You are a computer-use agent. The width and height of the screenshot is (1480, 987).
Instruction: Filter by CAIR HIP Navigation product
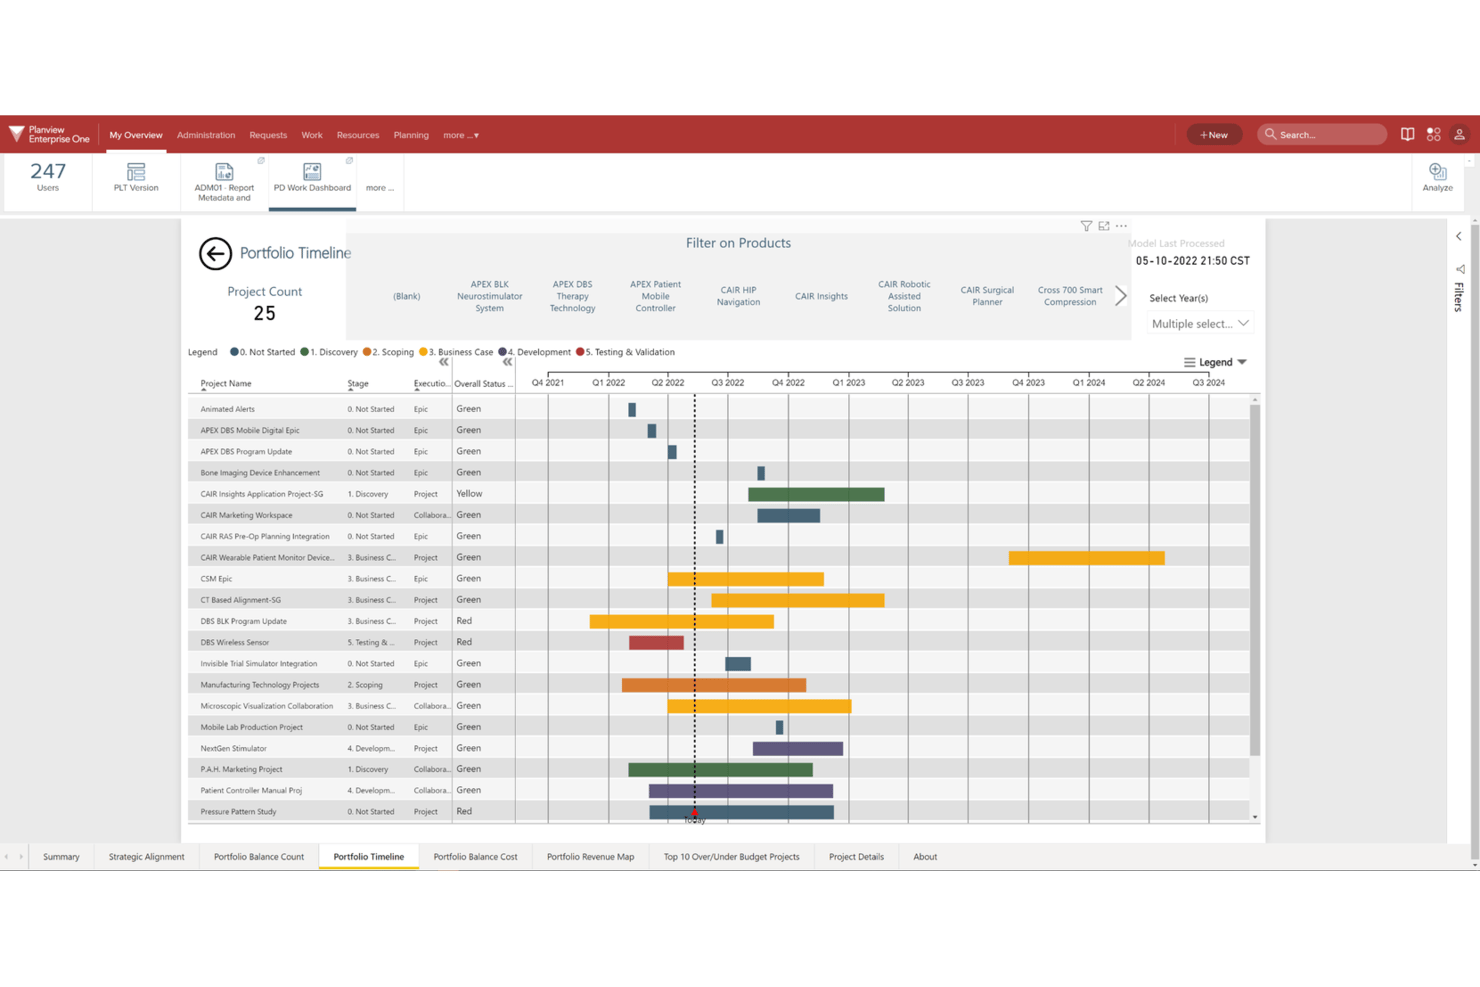pyautogui.click(x=738, y=296)
